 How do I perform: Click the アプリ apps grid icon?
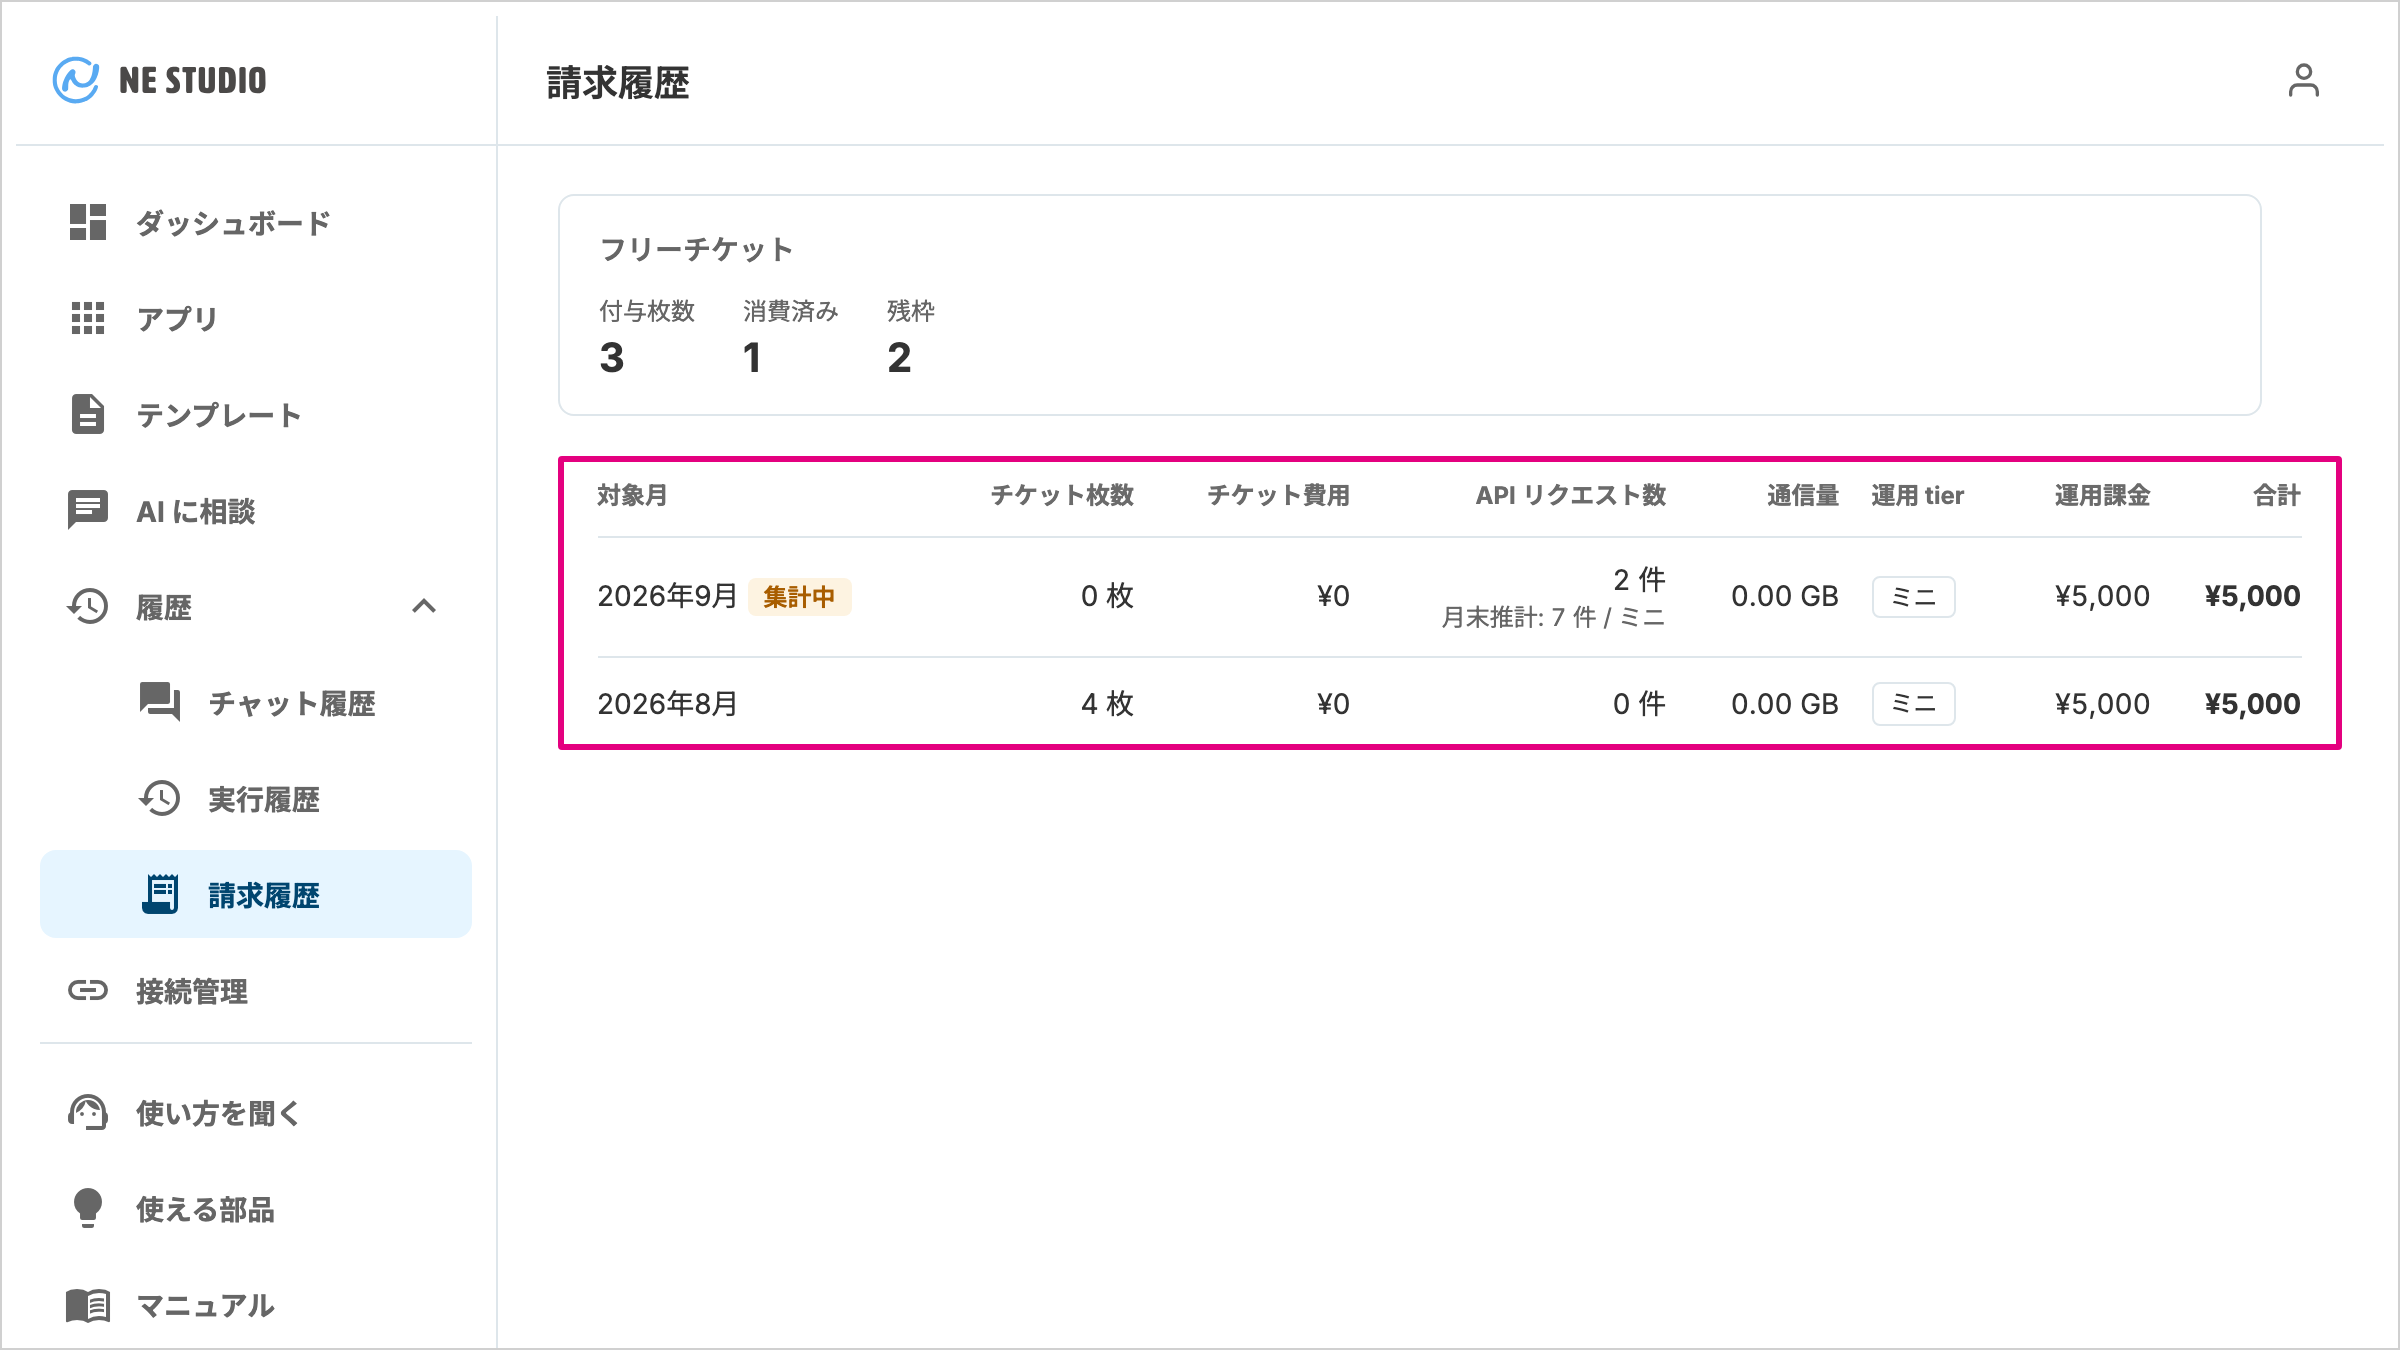88,318
